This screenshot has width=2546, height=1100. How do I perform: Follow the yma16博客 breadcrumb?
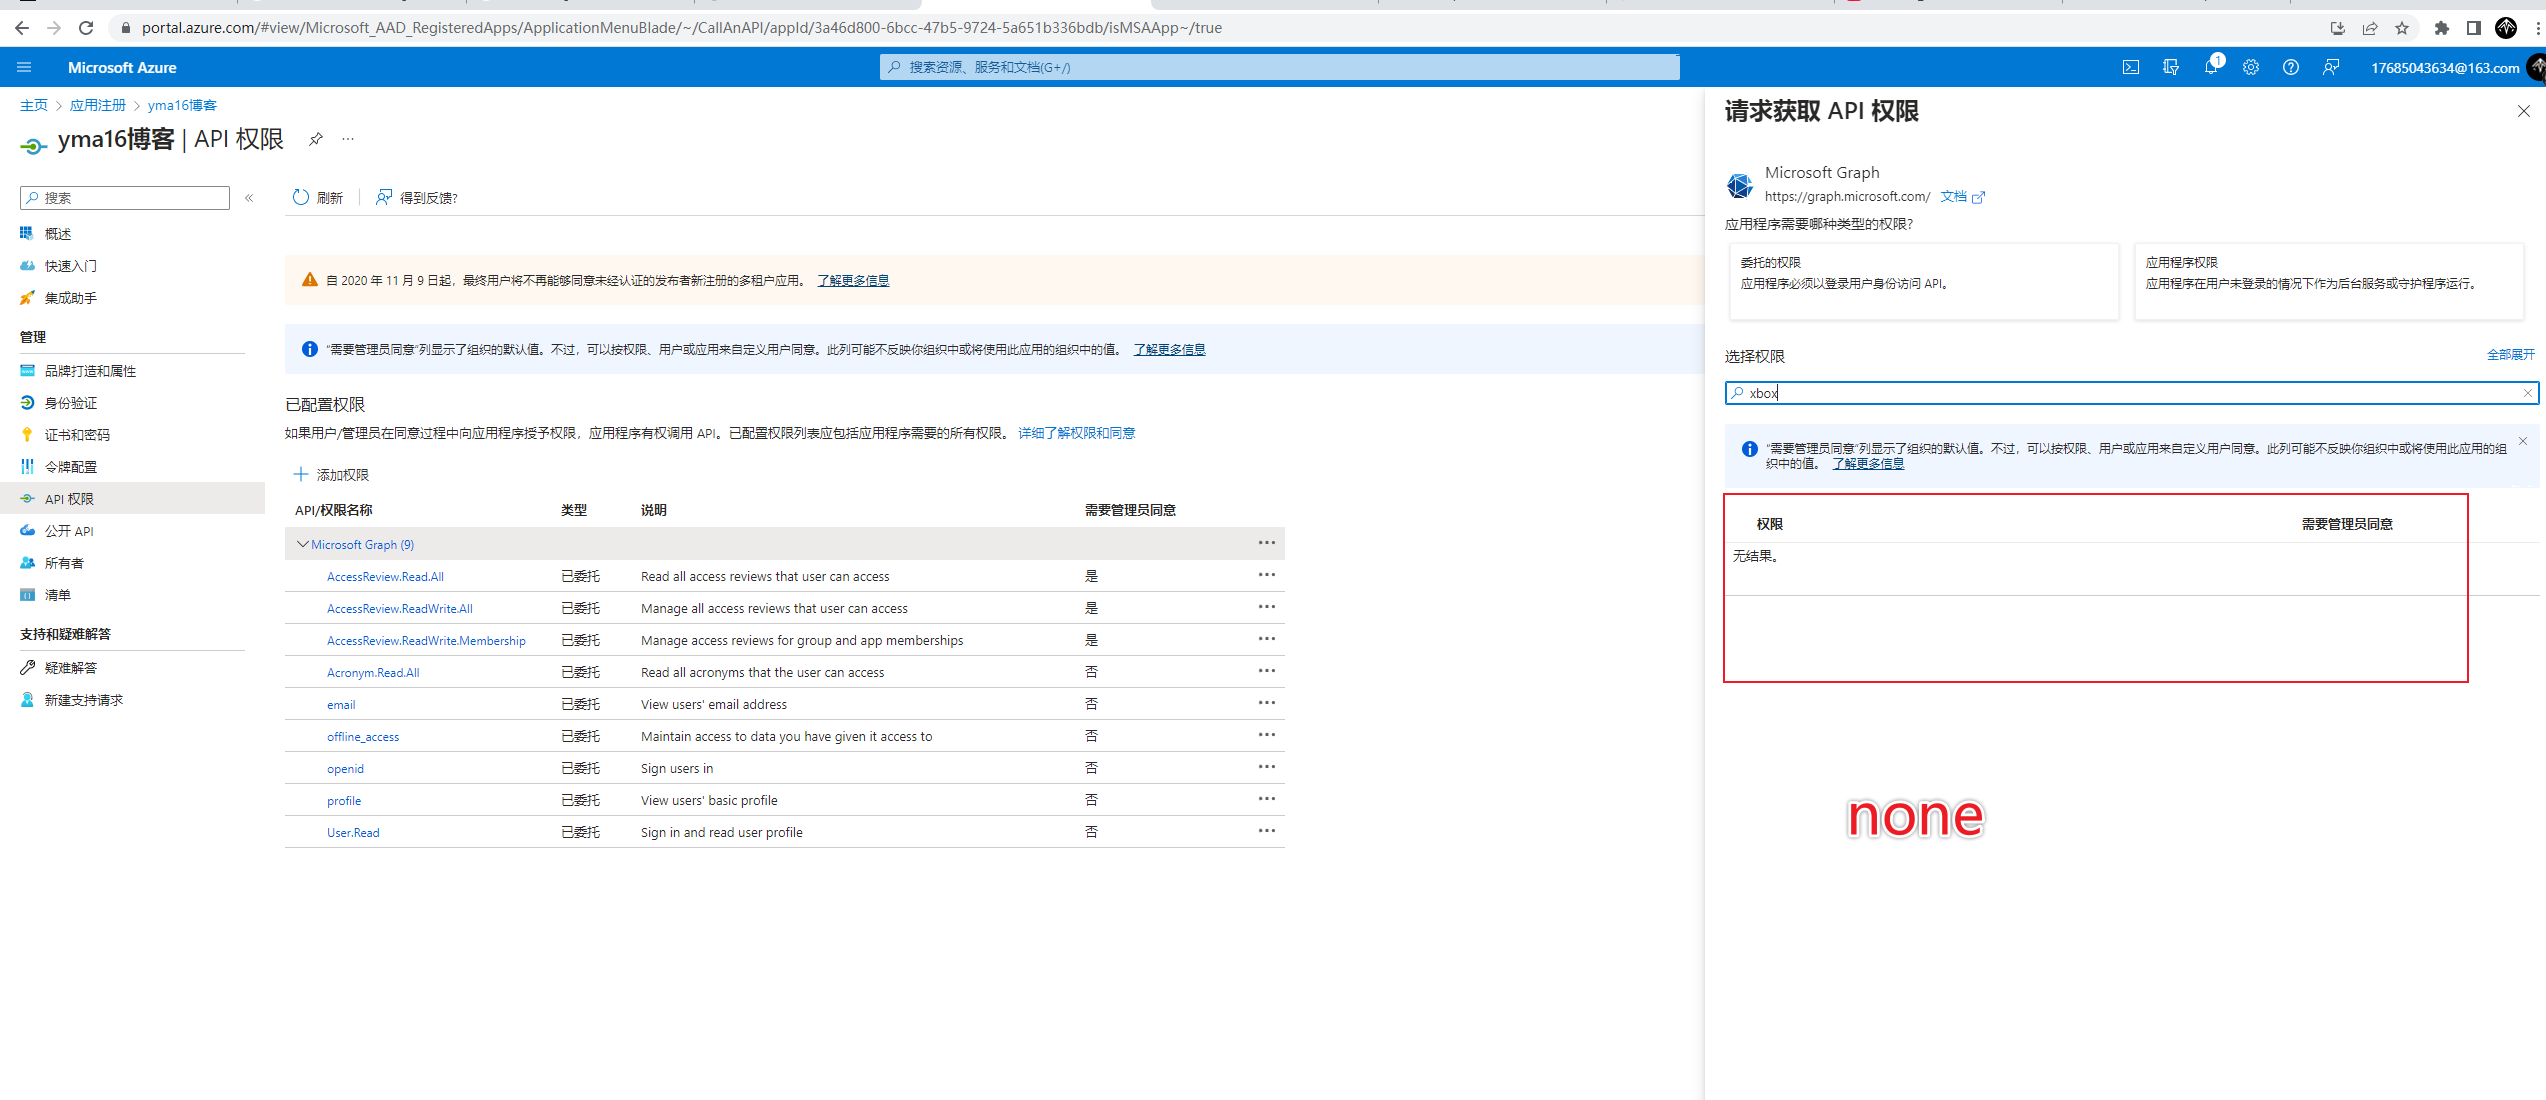[182, 105]
